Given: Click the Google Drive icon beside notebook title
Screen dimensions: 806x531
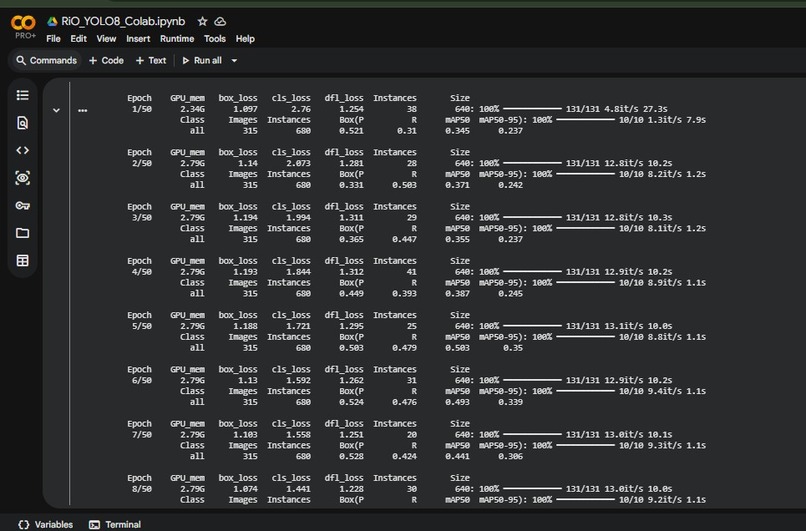Looking at the screenshot, I should click(52, 22).
